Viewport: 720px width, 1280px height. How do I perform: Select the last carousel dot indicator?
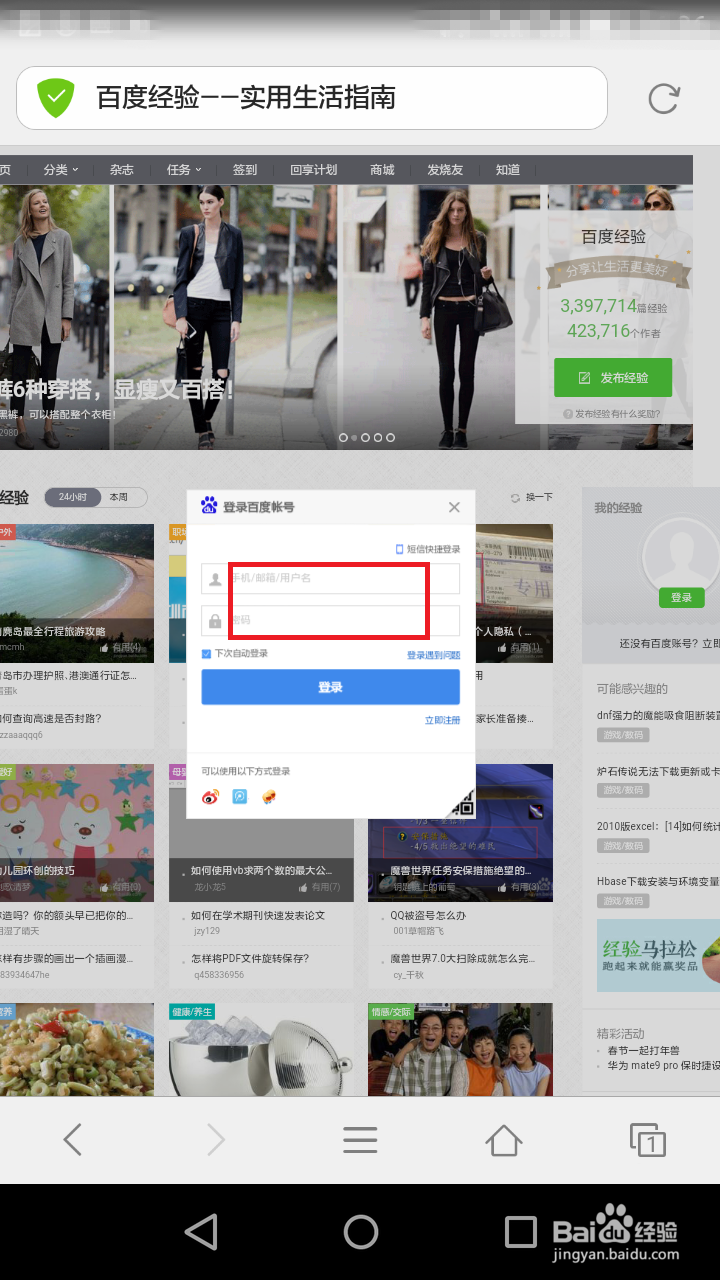[x=390, y=437]
